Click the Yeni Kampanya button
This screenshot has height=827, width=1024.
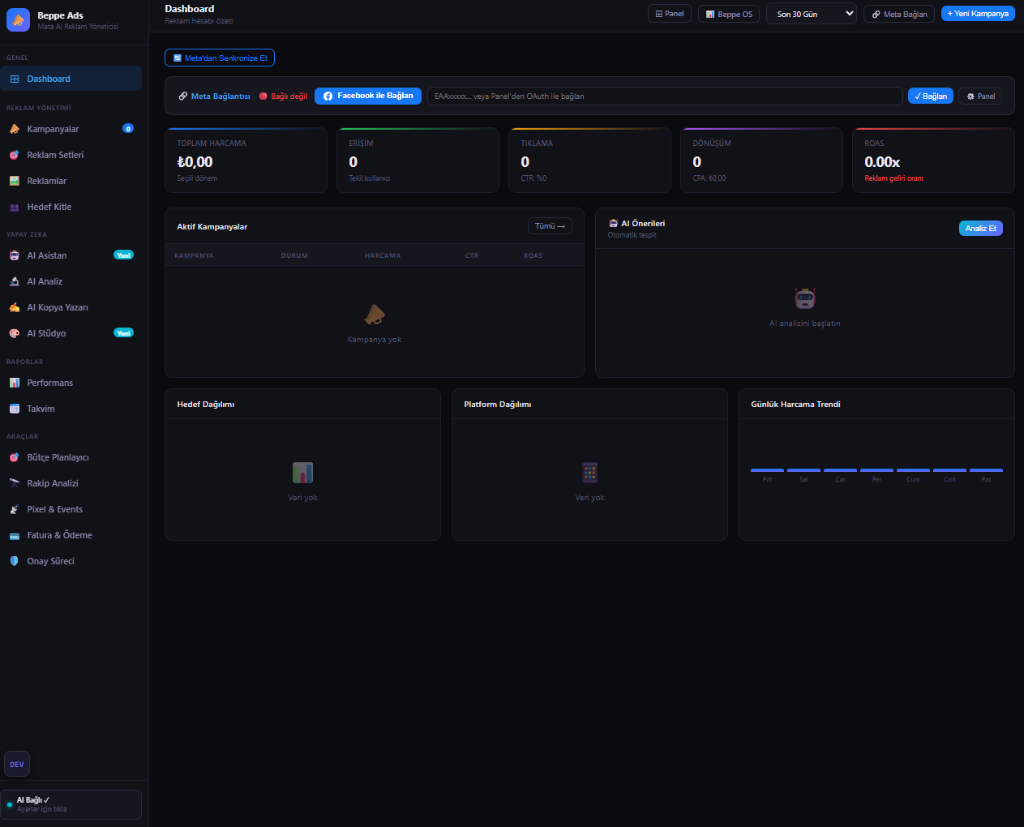coord(977,14)
